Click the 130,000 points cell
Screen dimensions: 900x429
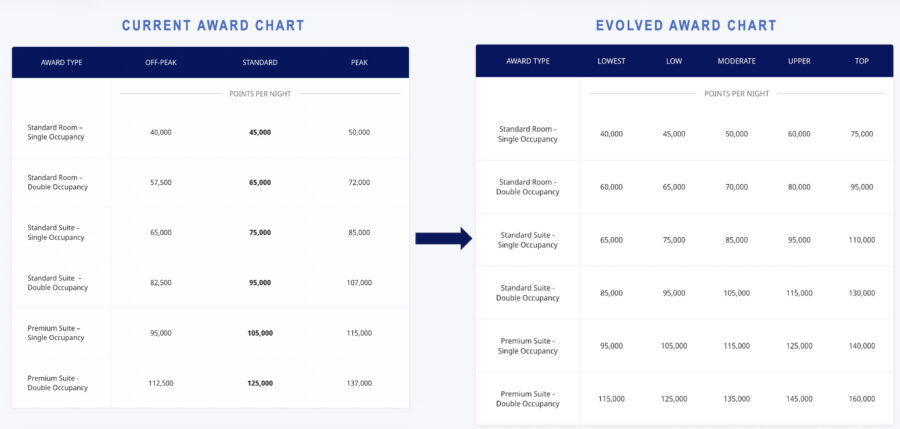(x=861, y=292)
